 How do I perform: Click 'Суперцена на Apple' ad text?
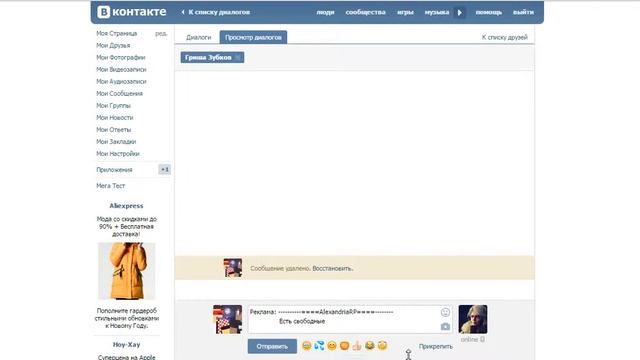pos(127,357)
